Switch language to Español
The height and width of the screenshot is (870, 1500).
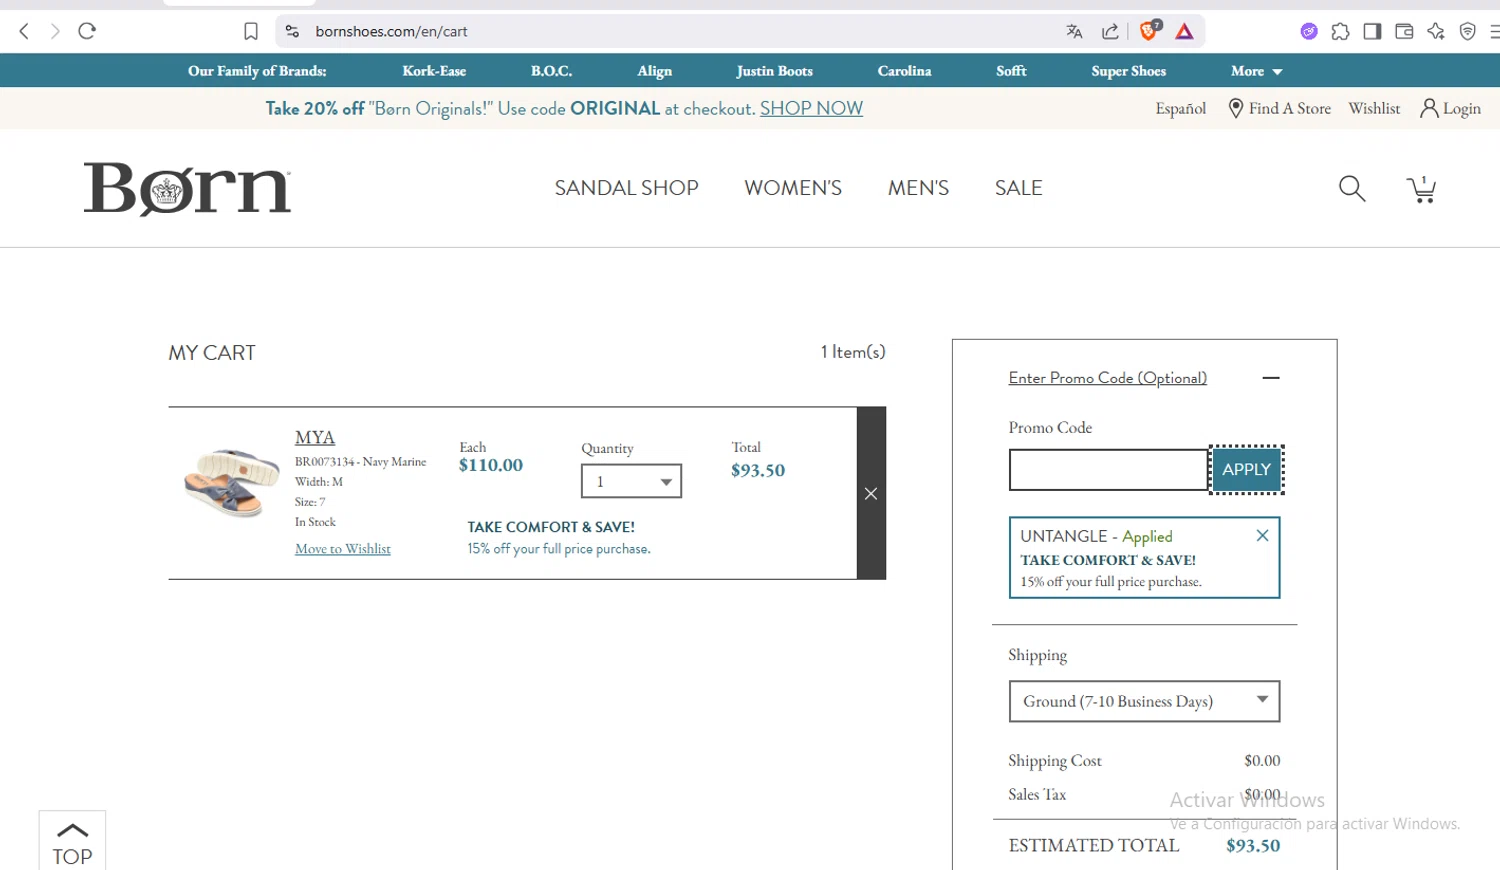[x=1181, y=108]
